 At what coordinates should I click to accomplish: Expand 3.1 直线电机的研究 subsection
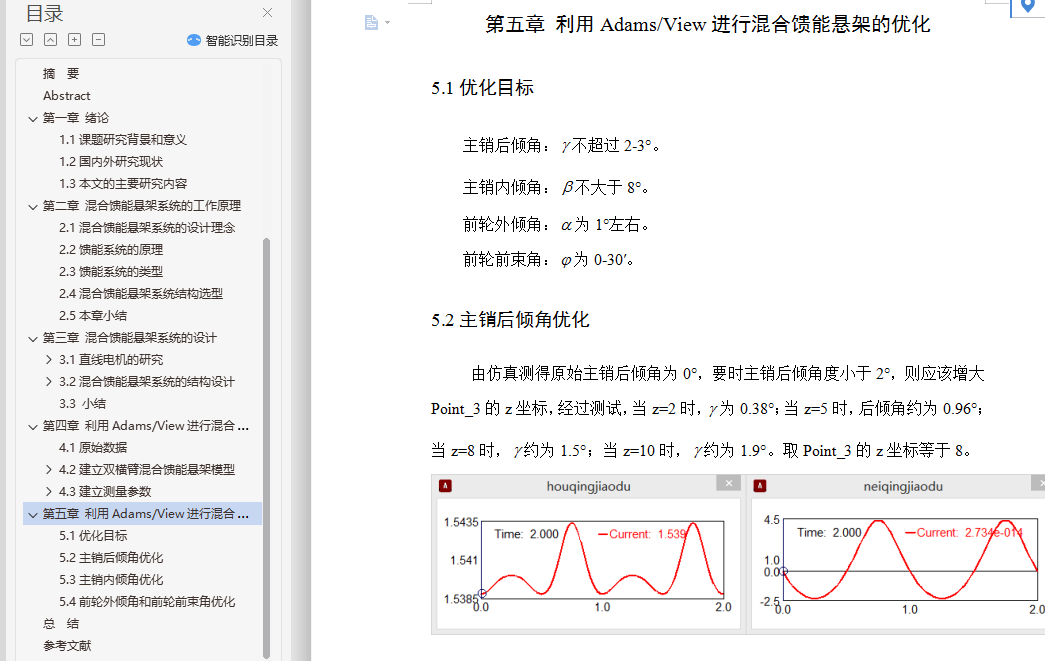(49, 360)
